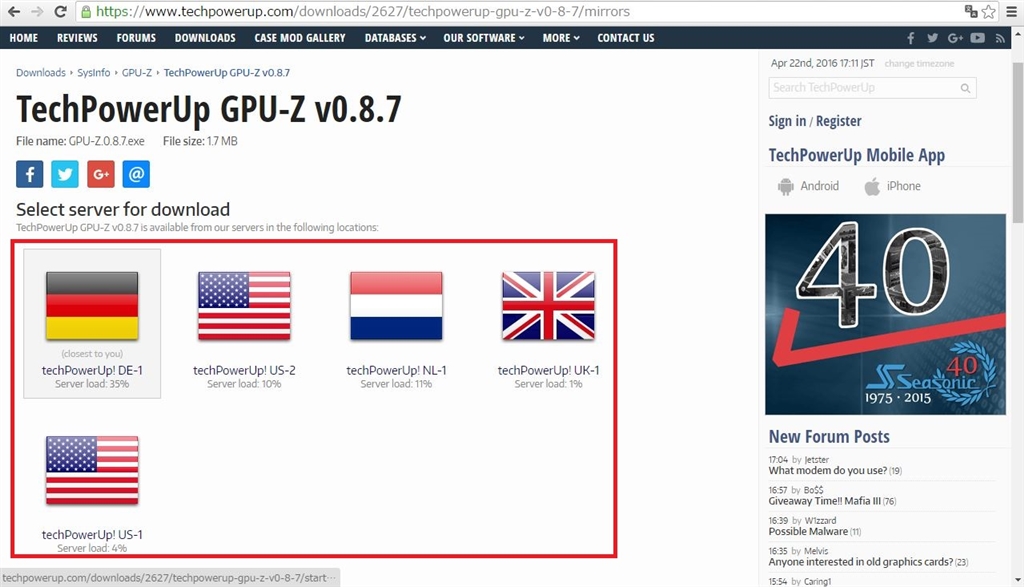Open the iPhone app link text
1024x587 pixels.
(x=903, y=186)
